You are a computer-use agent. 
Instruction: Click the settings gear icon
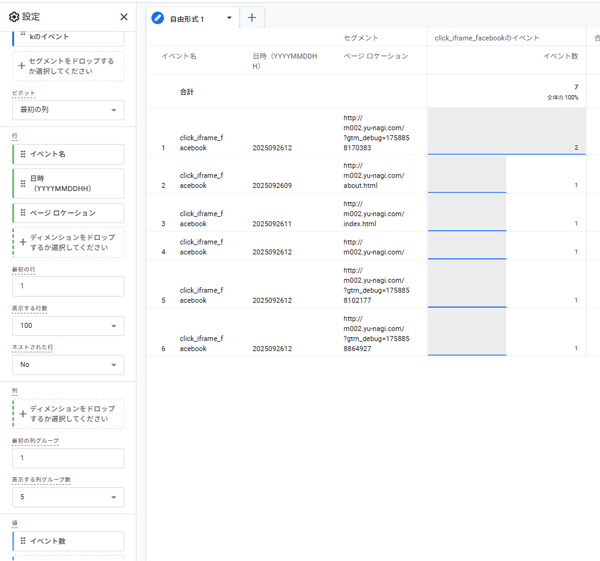(13, 17)
